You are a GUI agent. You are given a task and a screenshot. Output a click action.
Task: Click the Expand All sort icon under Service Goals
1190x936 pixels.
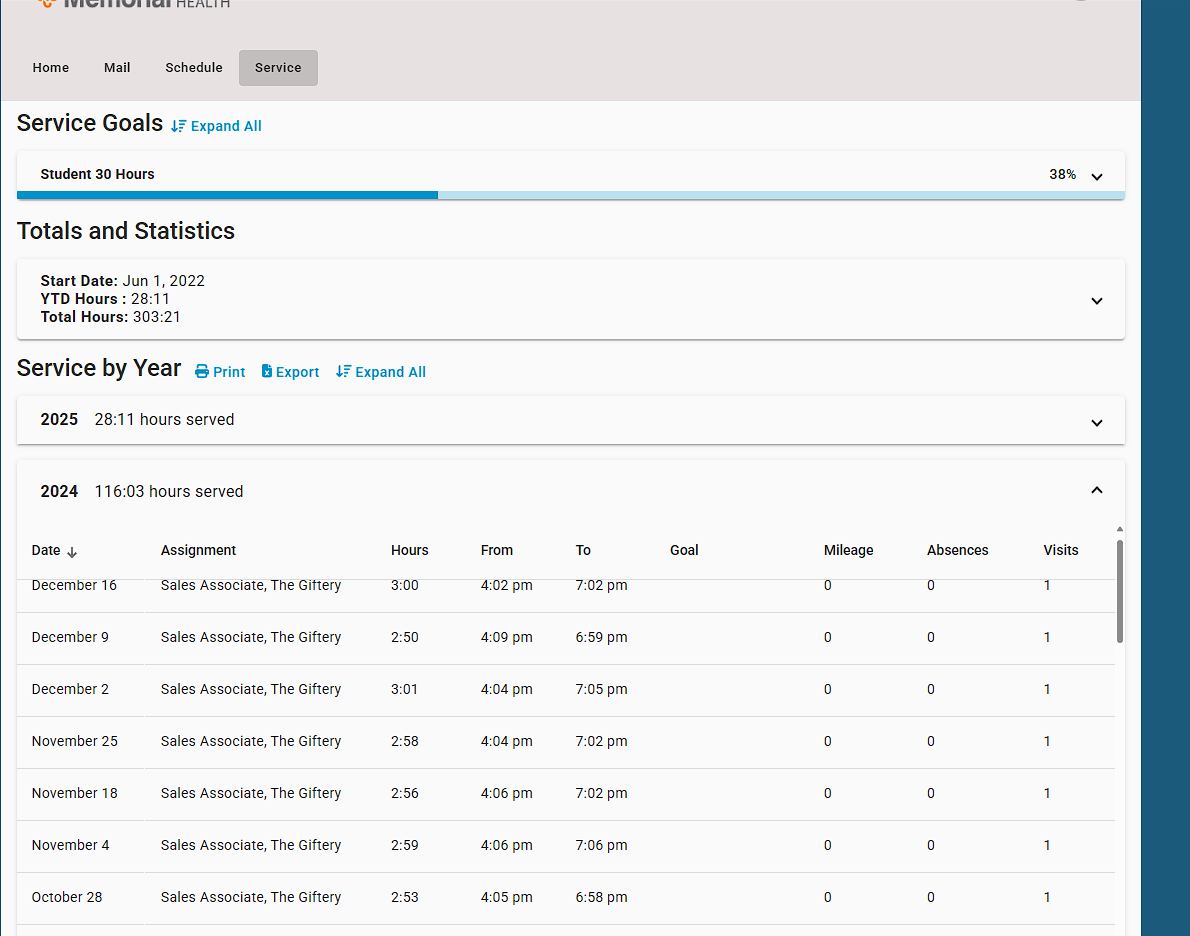(x=179, y=126)
